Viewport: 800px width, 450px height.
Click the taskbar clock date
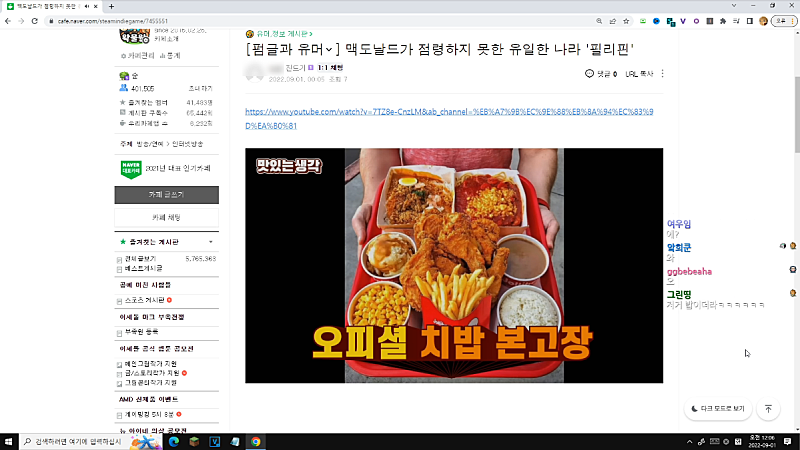click(761, 441)
